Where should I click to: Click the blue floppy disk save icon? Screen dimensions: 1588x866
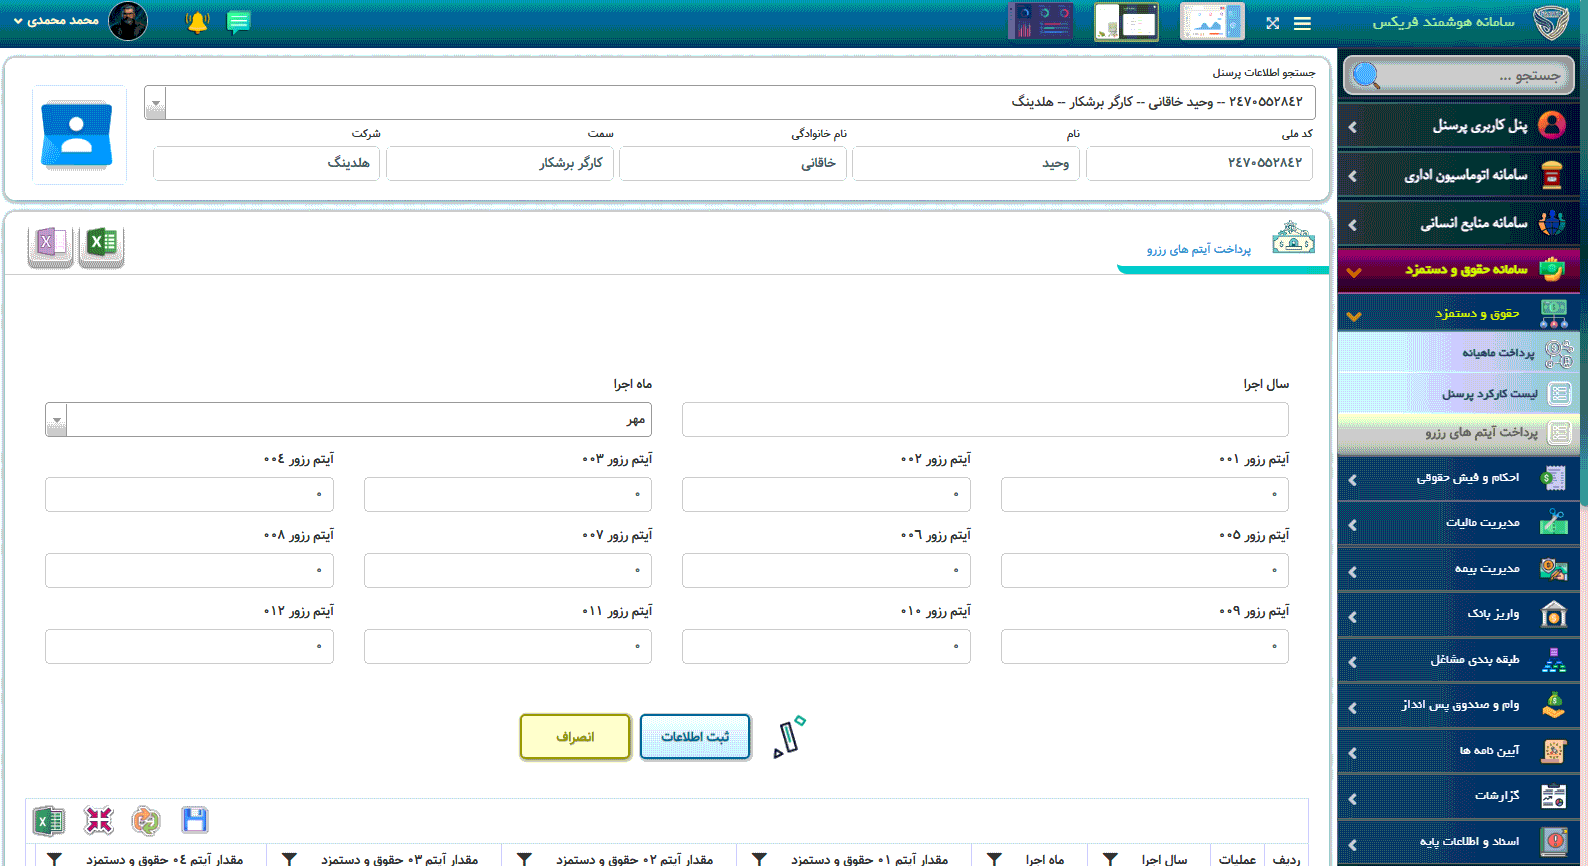point(194,820)
